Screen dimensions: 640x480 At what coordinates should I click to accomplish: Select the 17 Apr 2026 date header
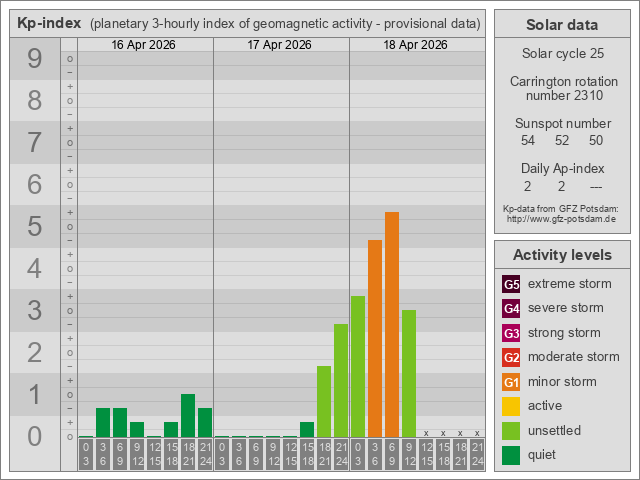coord(280,45)
